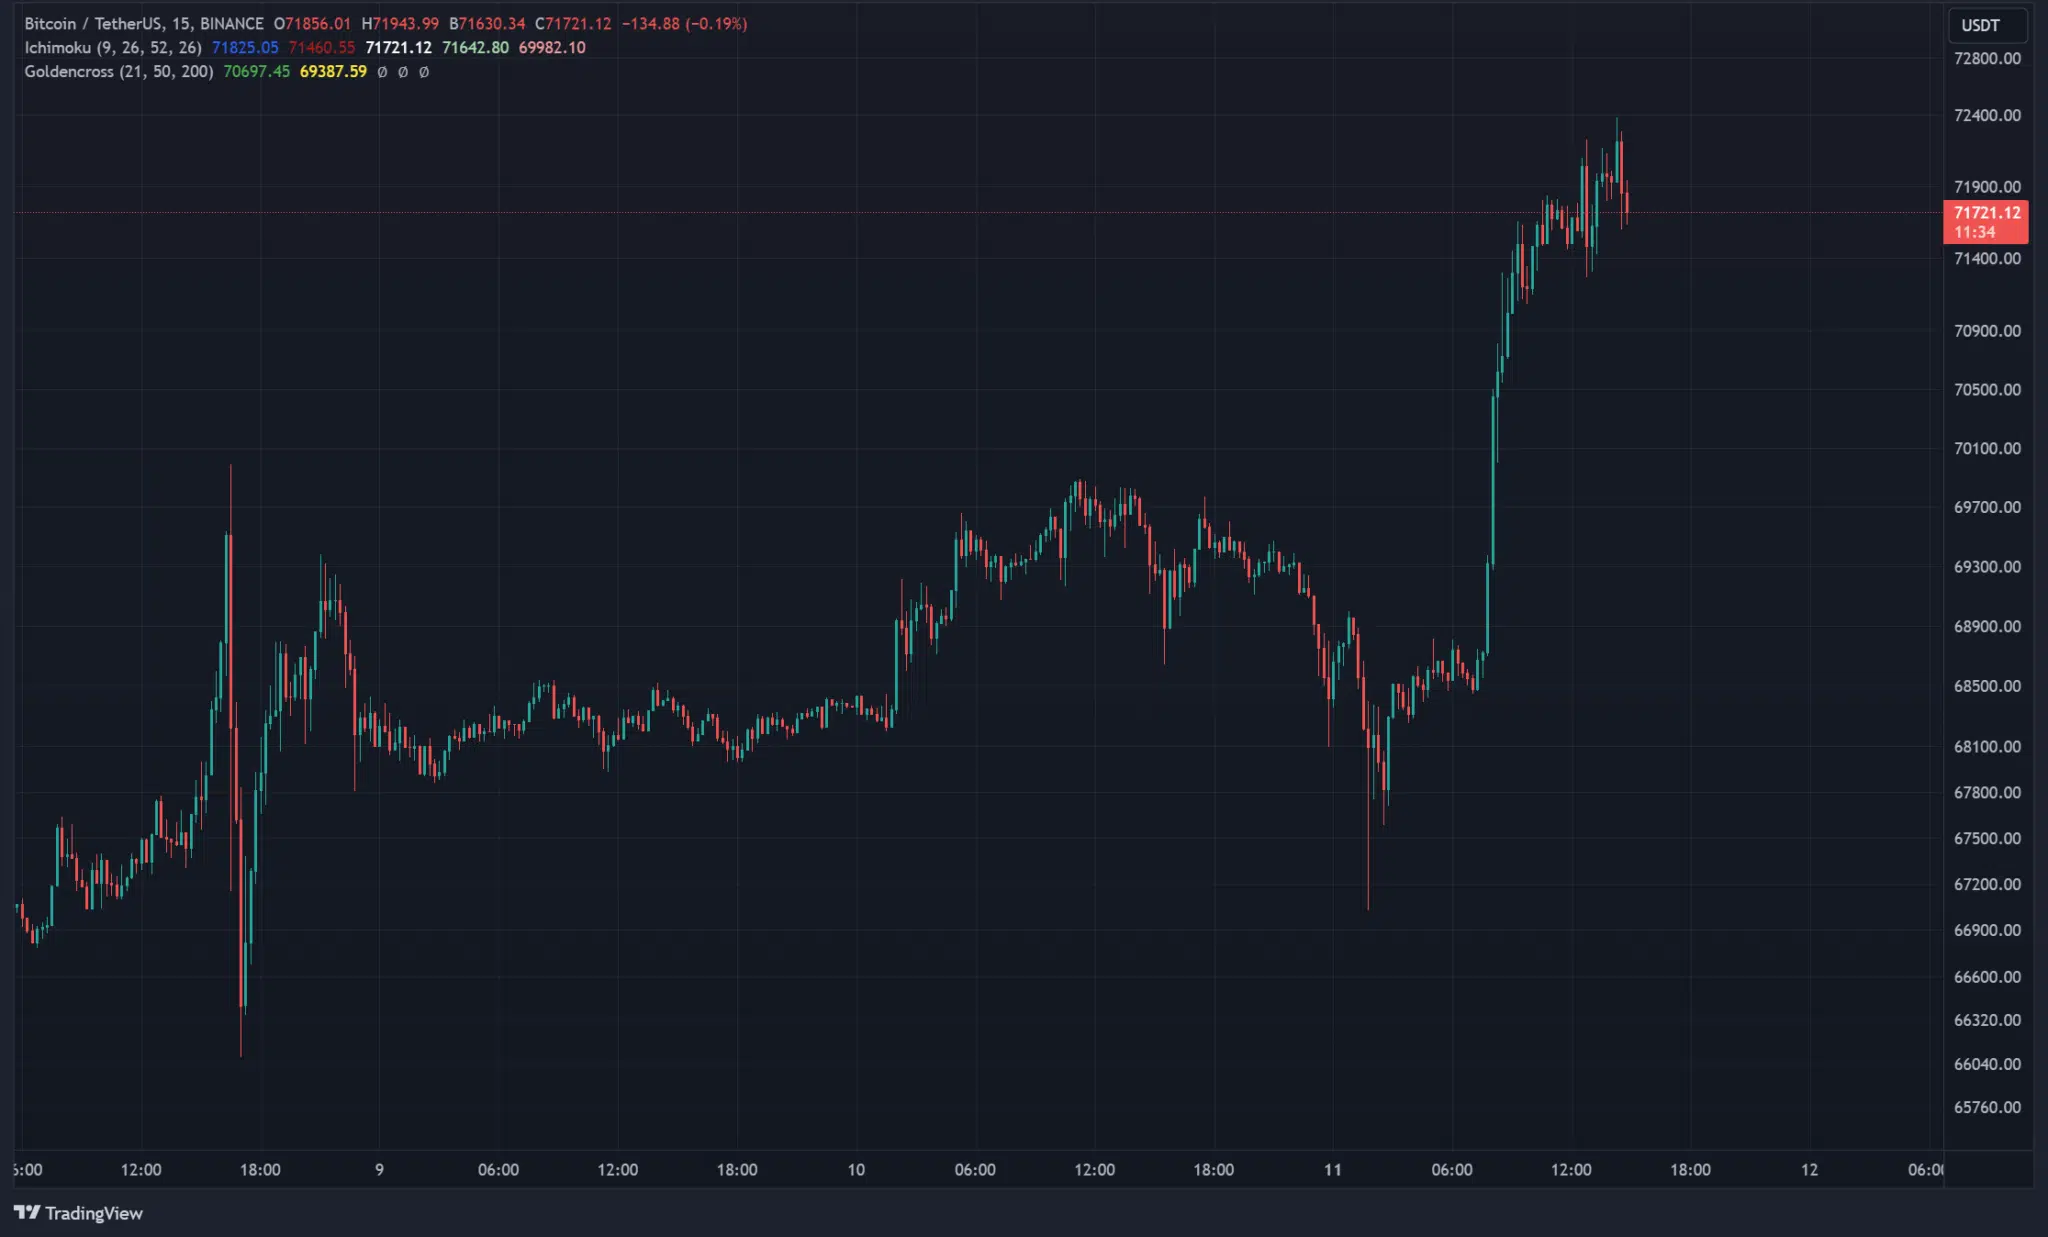The height and width of the screenshot is (1237, 2048).
Task: Toggle the second Goldencross checkbox value
Action: (407, 66)
